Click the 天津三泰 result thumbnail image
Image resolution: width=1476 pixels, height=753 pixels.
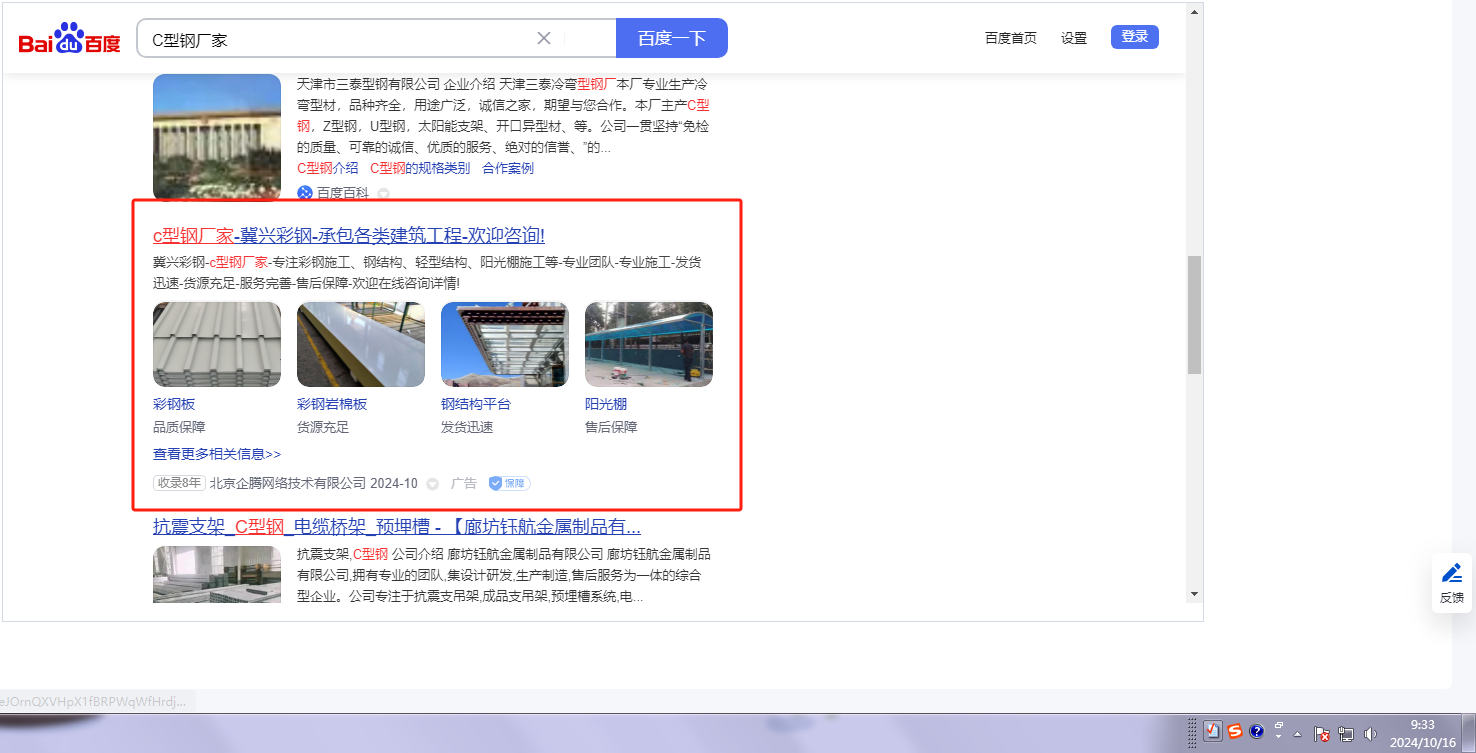pyautogui.click(x=217, y=136)
